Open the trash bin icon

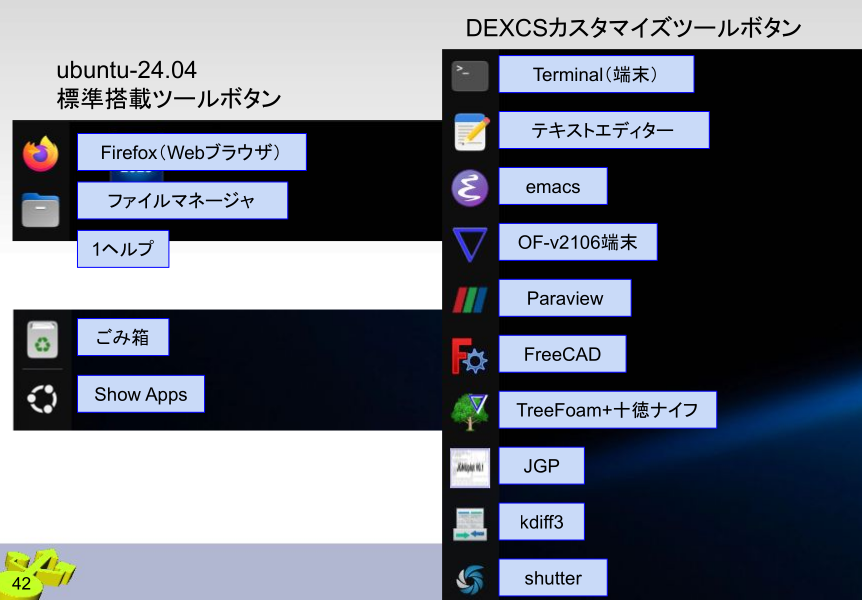[42, 341]
